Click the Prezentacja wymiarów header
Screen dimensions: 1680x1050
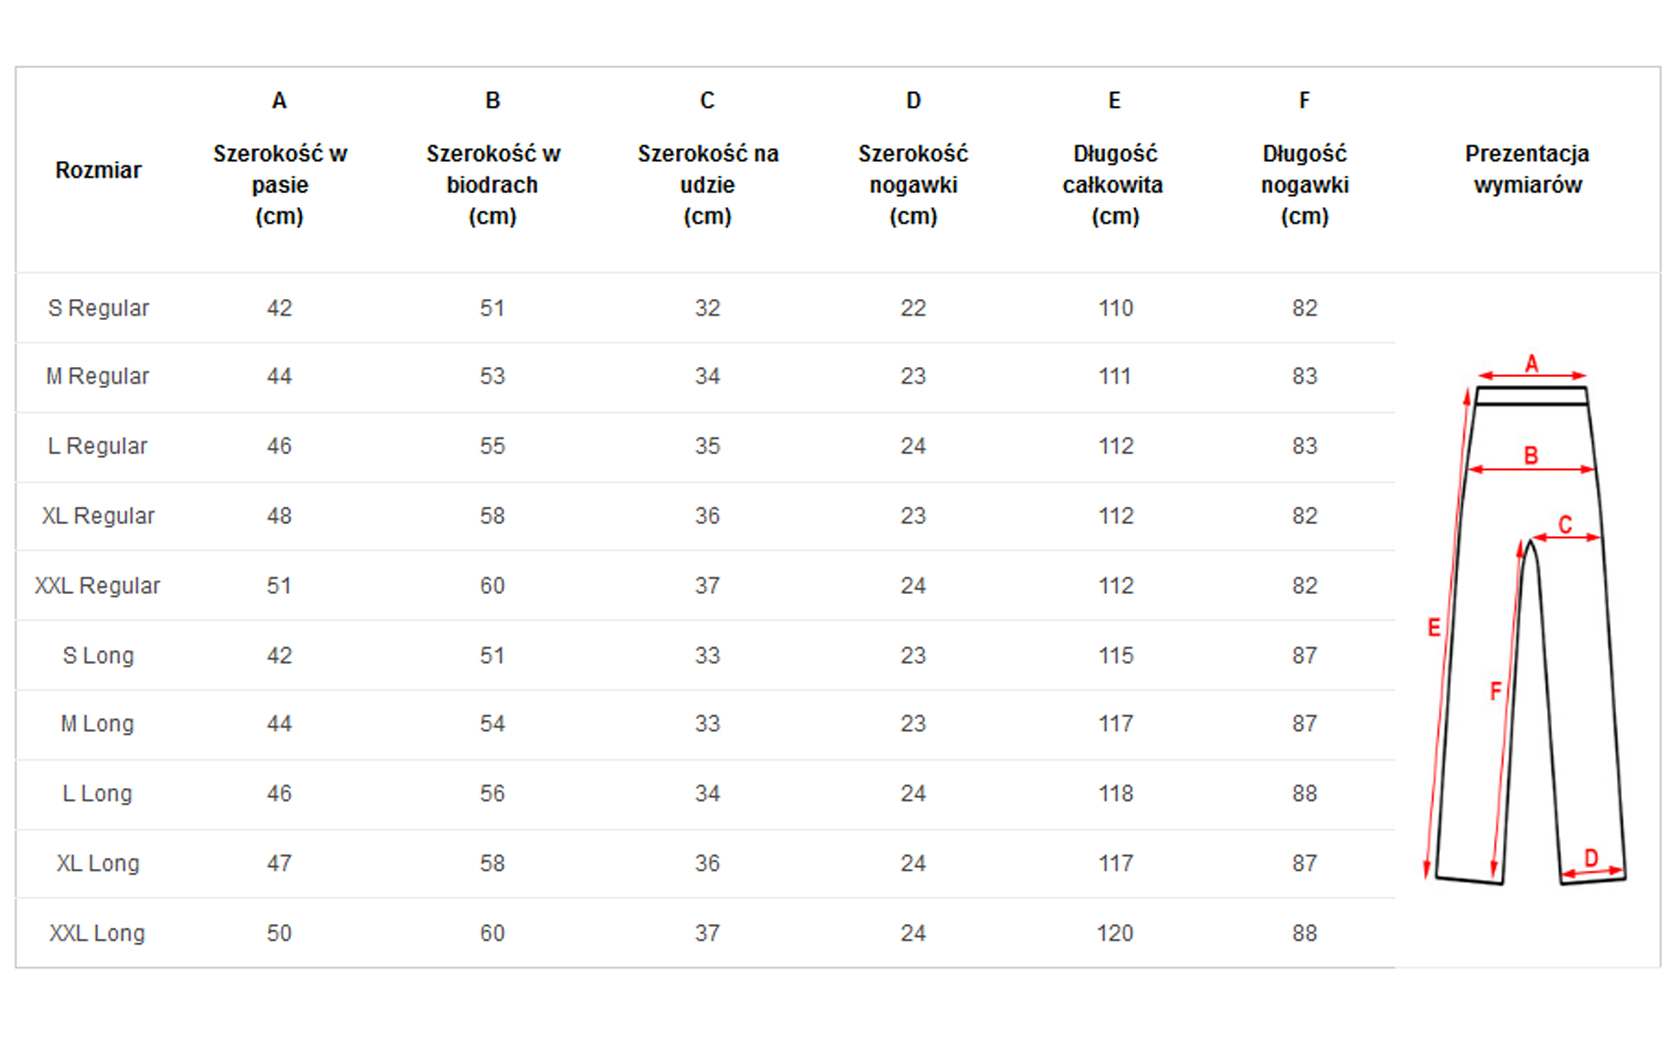1527,169
